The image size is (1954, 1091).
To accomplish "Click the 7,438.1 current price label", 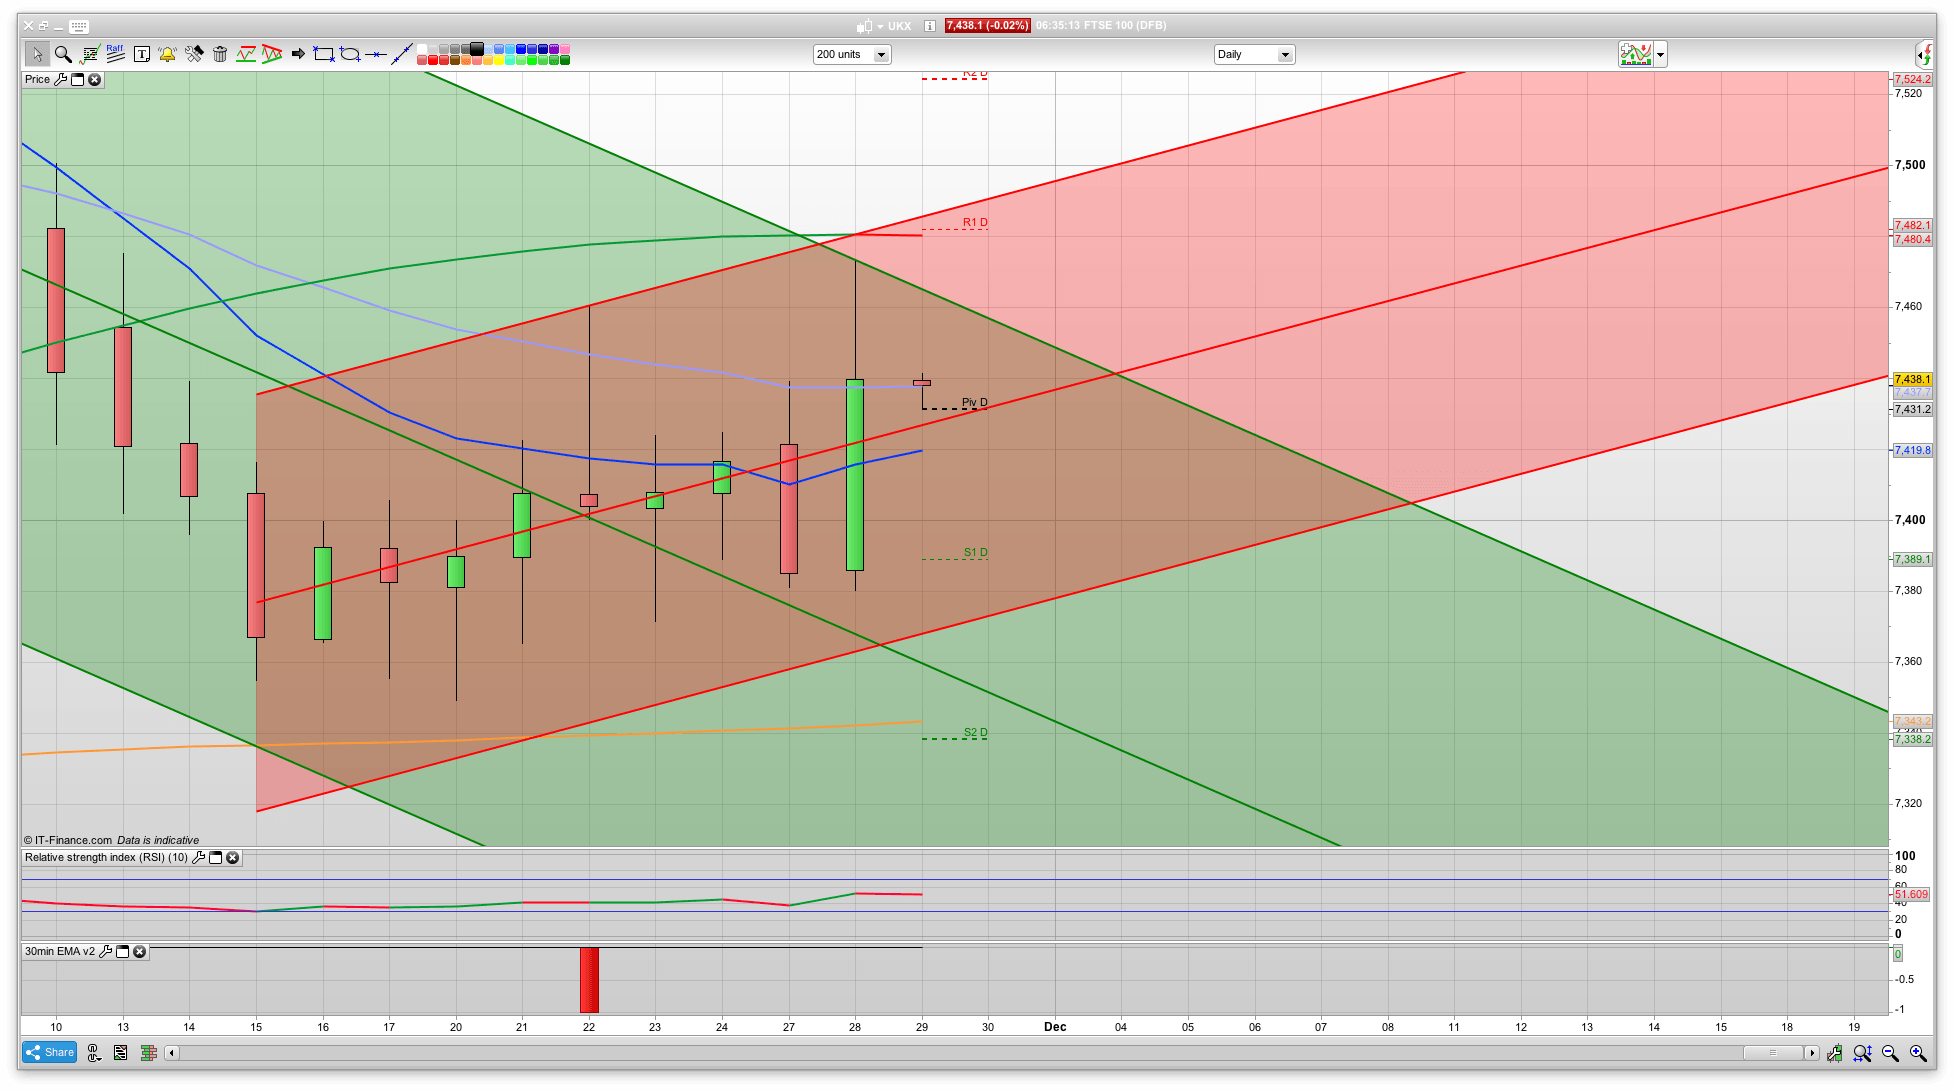I will click(1913, 380).
